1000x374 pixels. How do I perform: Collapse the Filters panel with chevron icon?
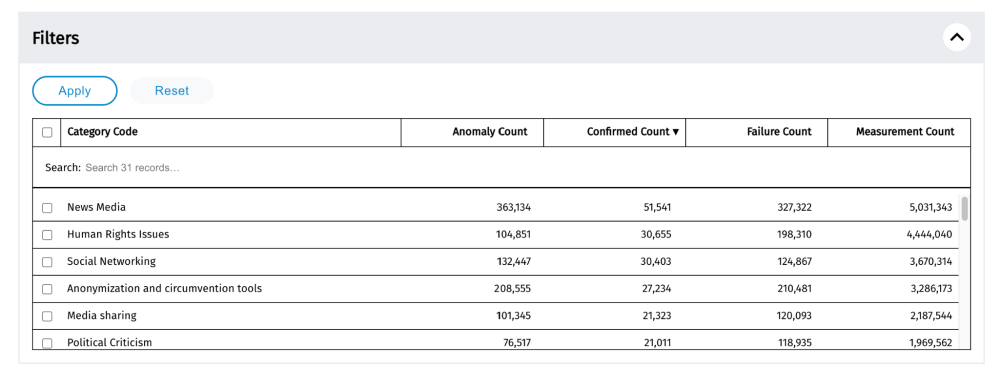(957, 38)
